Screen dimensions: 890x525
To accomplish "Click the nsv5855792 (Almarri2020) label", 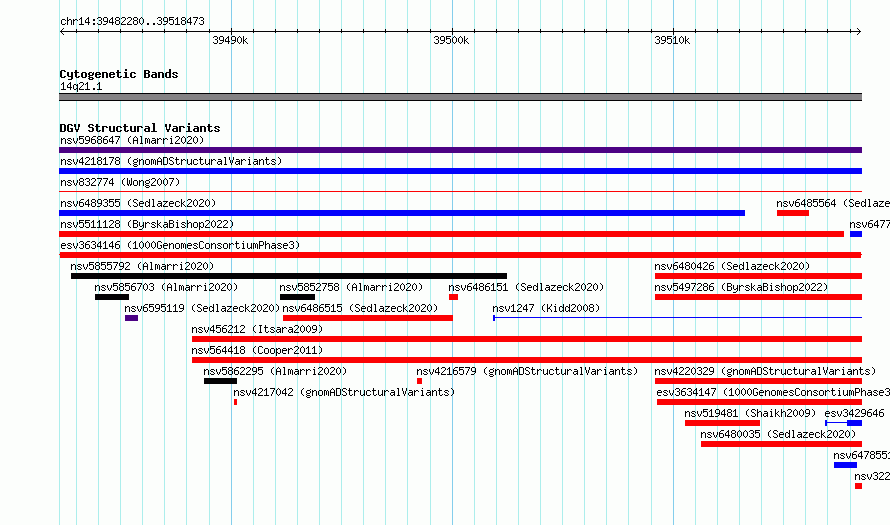I will pyautogui.click(x=142, y=266).
